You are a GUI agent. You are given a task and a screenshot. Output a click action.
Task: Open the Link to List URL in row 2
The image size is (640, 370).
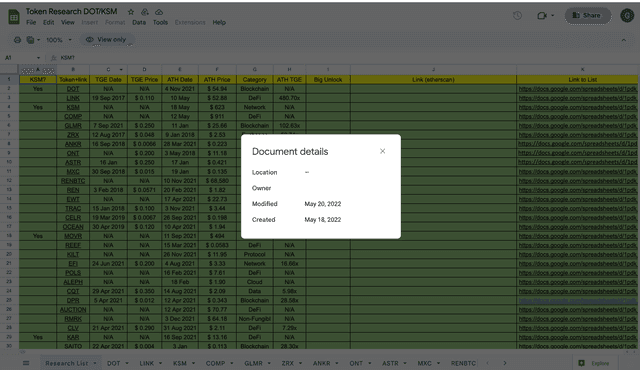coord(578,89)
